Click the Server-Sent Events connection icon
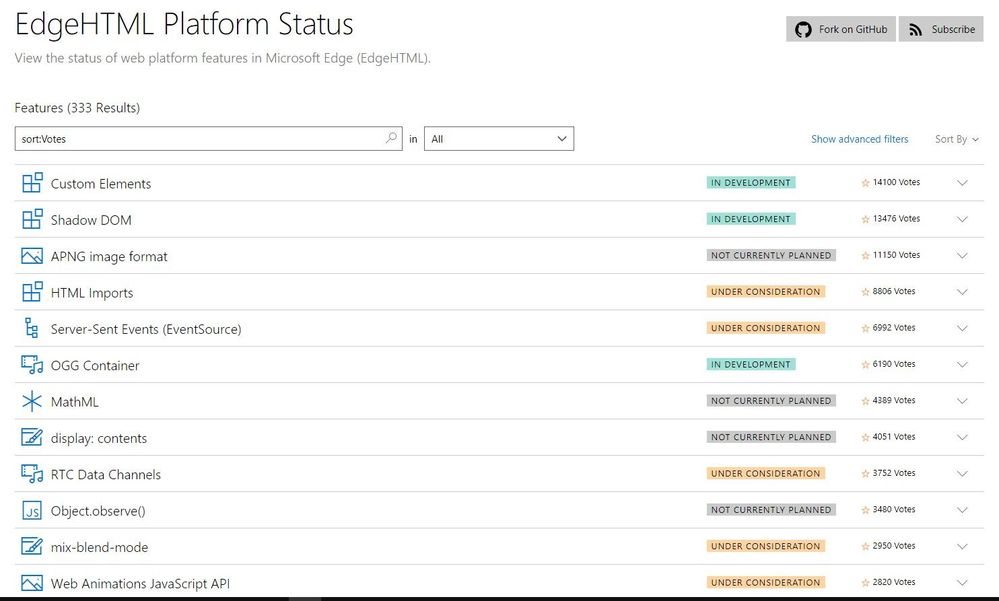The height and width of the screenshot is (601, 999). pos(32,328)
